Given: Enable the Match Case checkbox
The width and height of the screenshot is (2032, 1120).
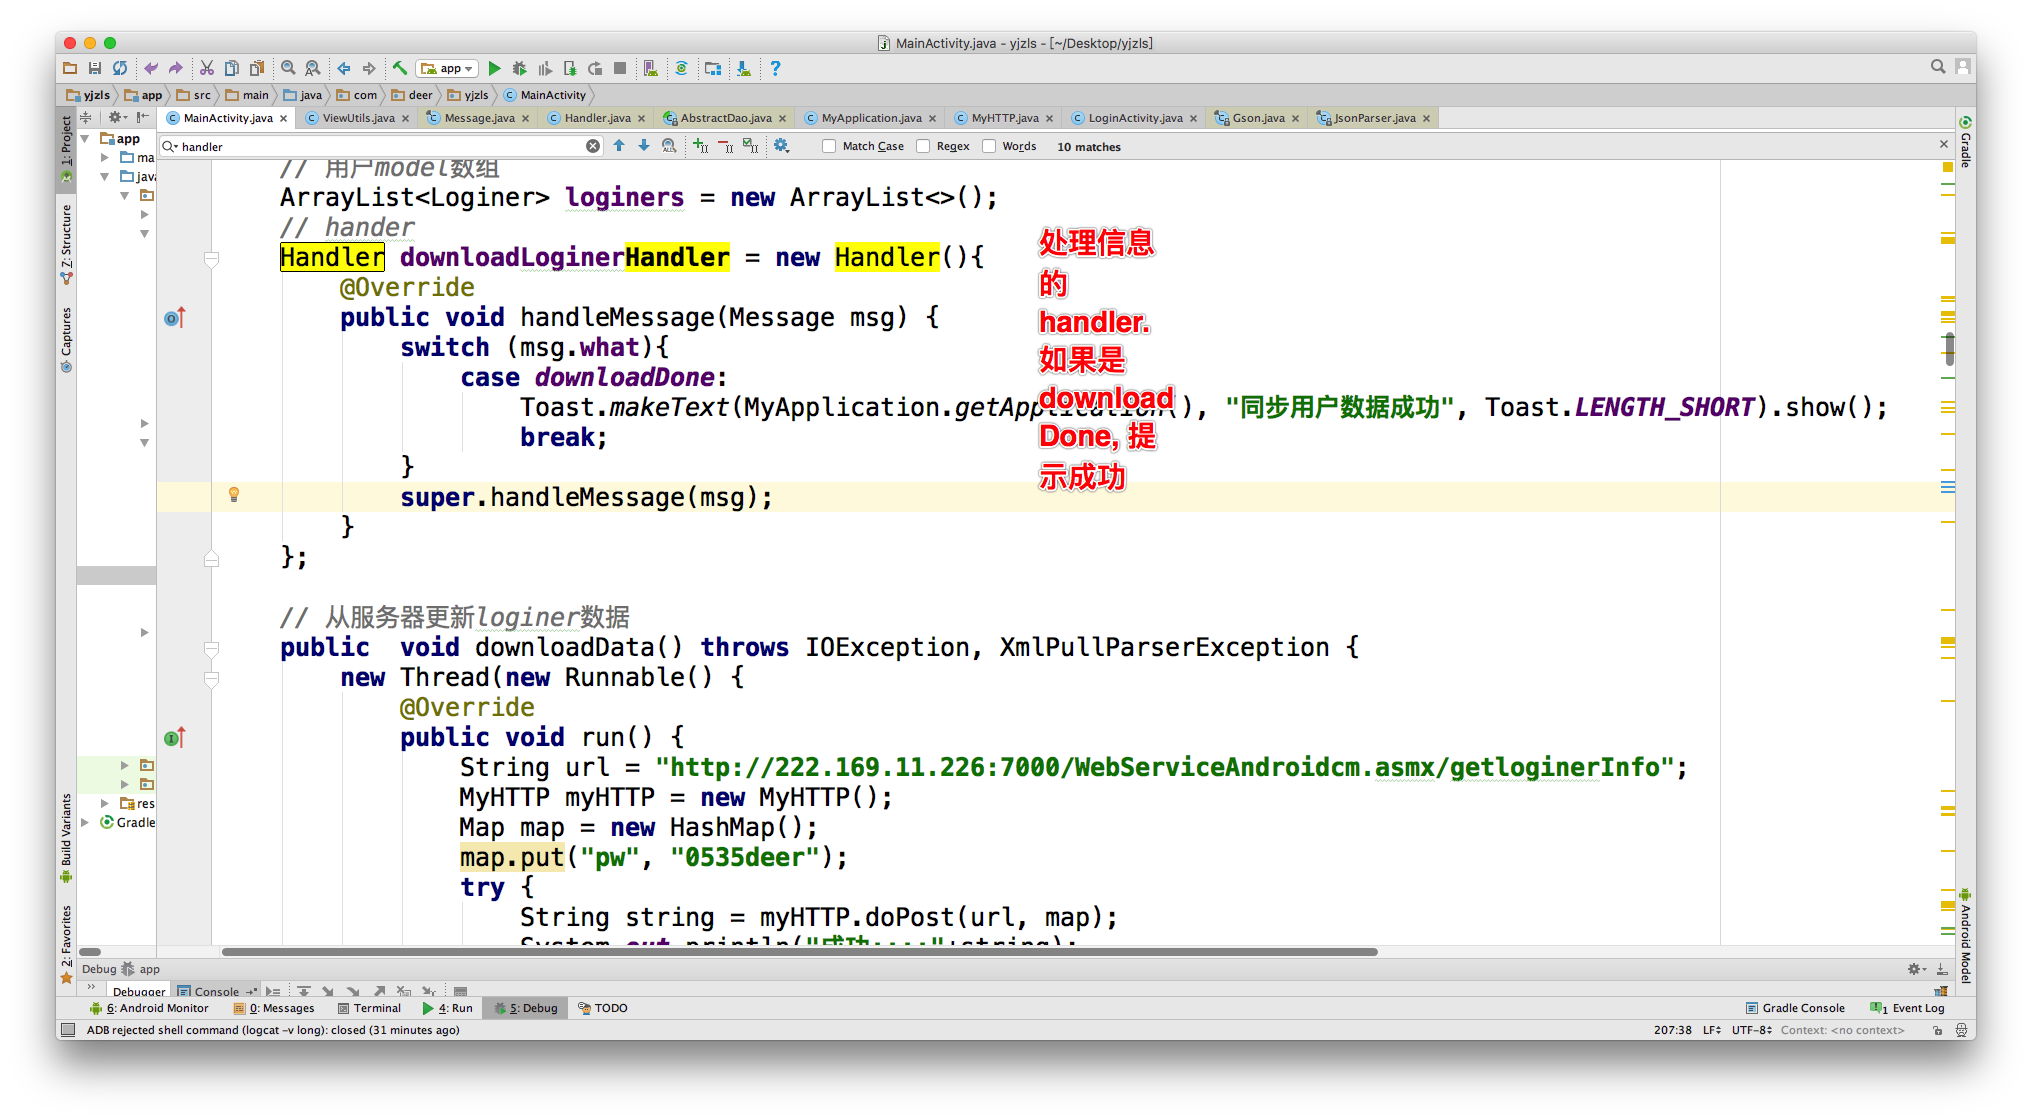Looking at the screenshot, I should coord(829,146).
